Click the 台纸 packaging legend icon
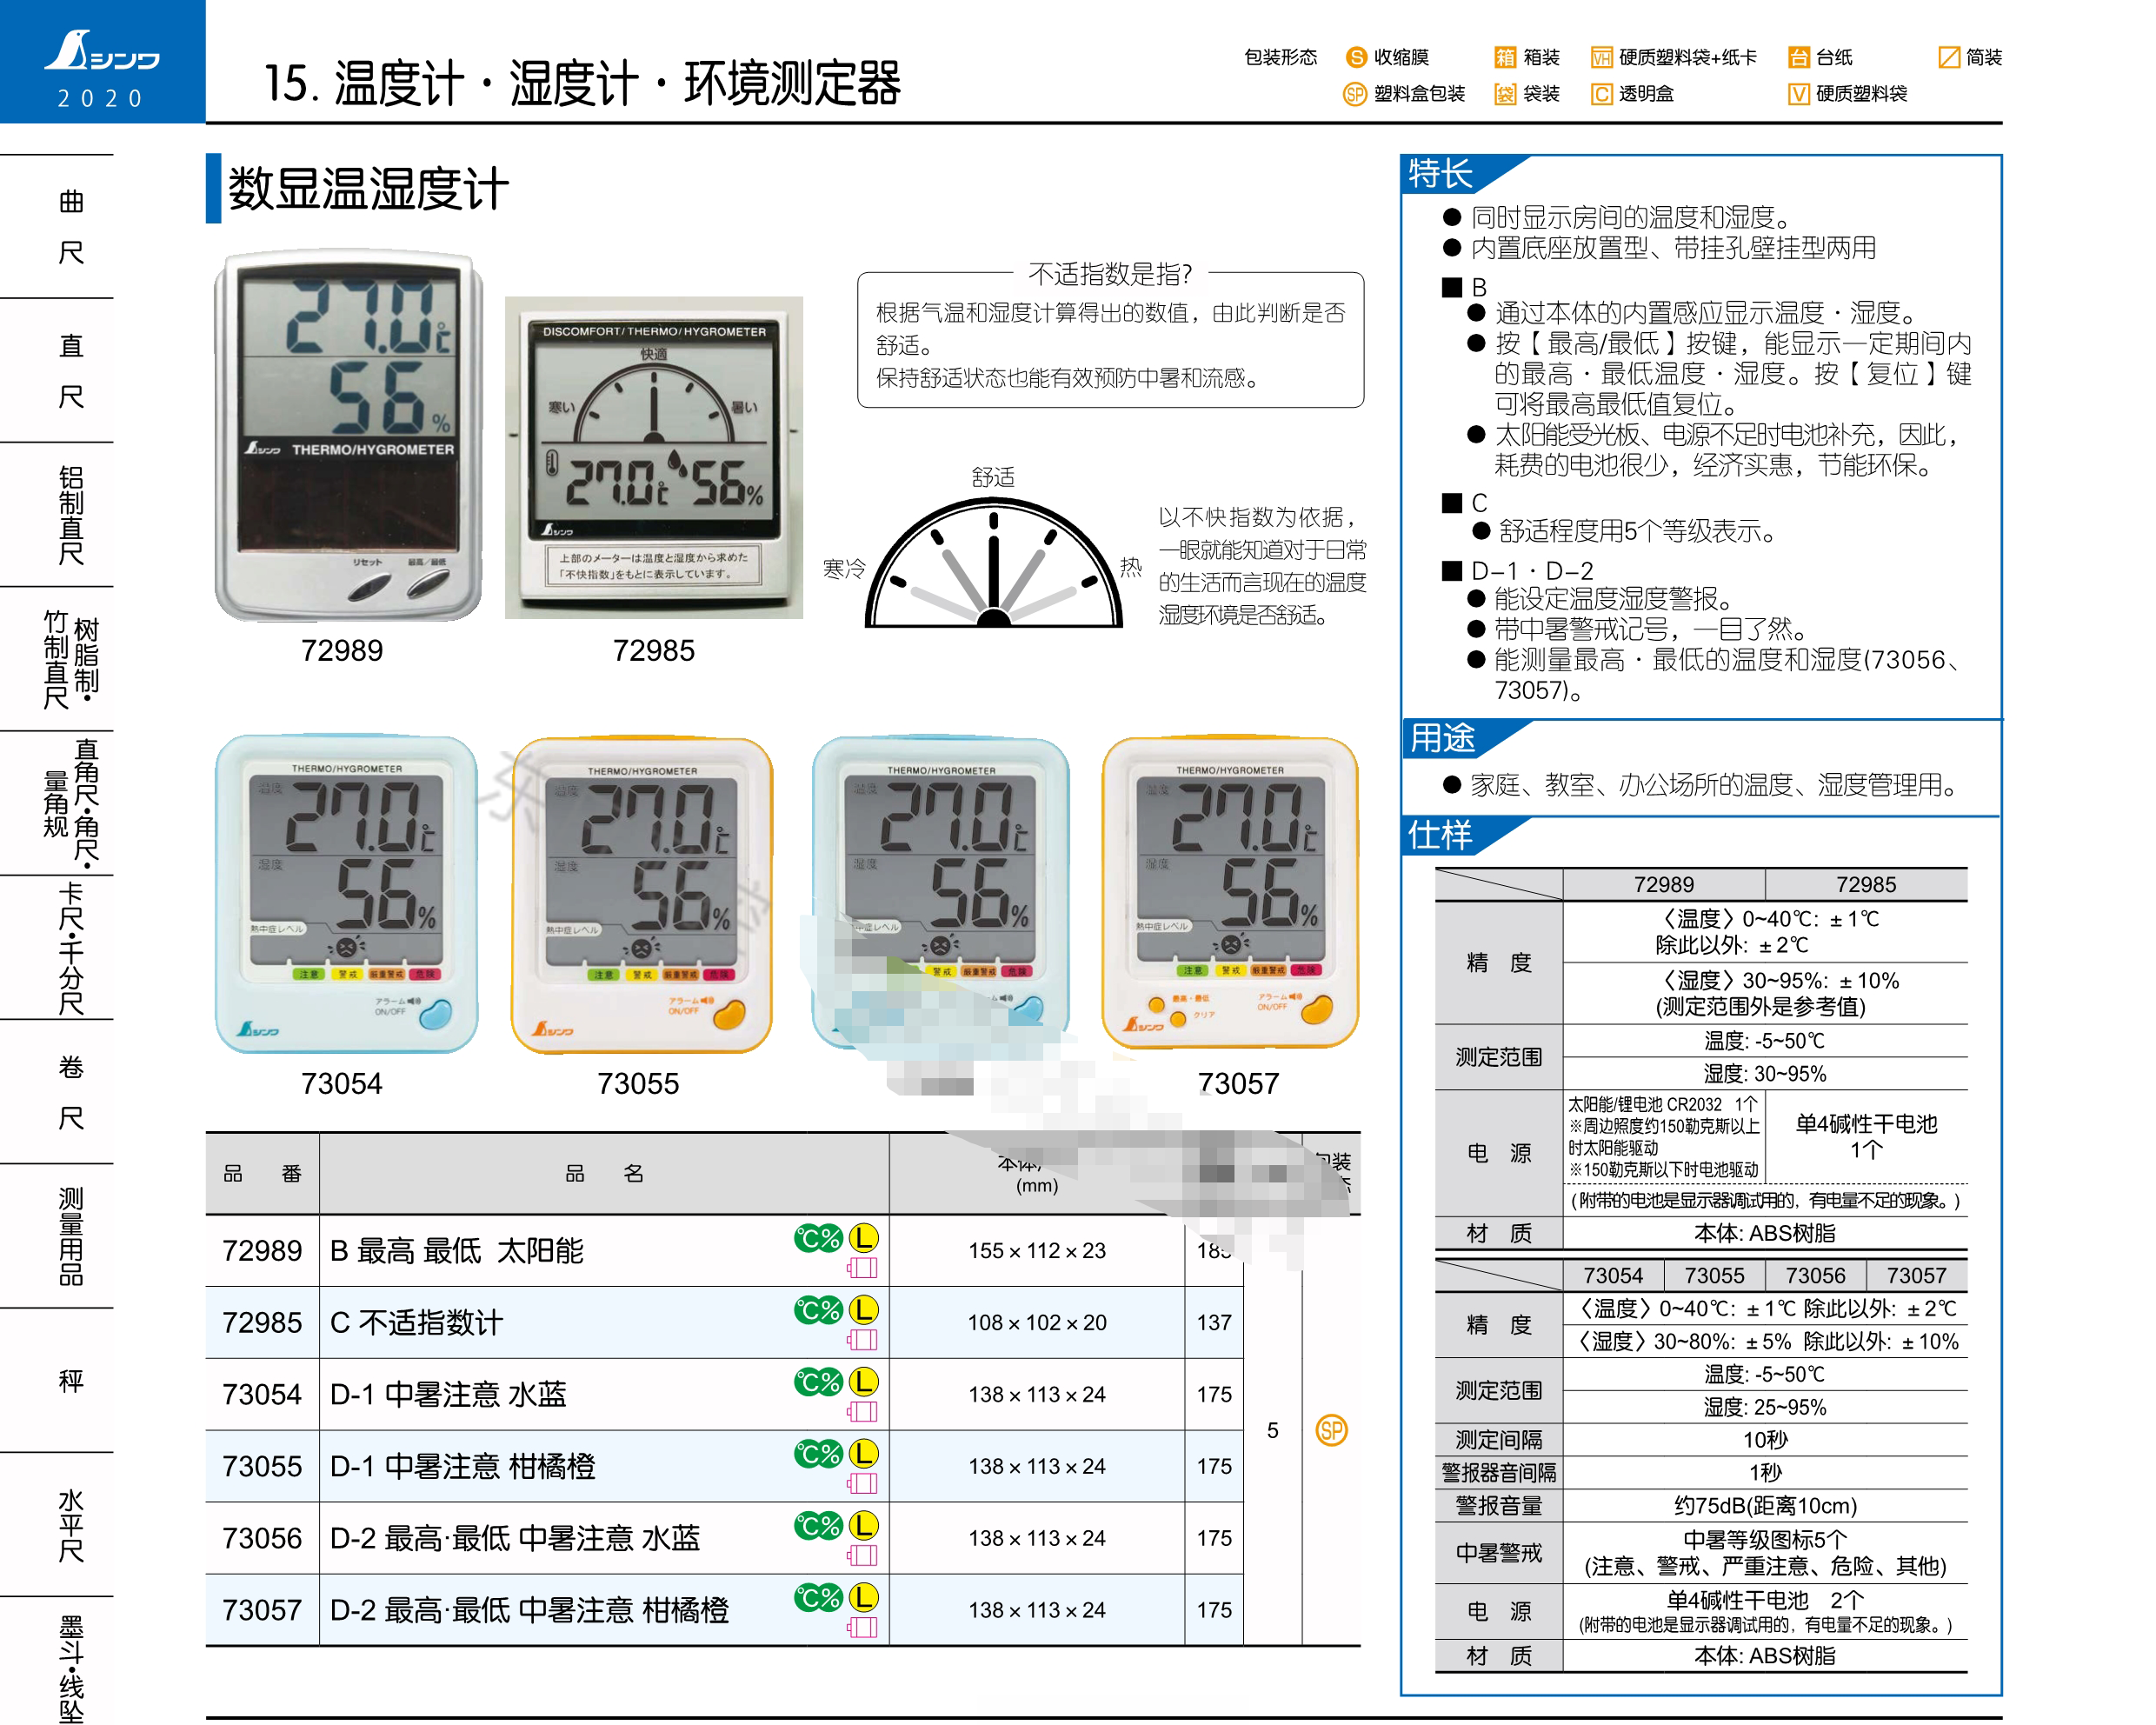Image resolution: width=2156 pixels, height=1725 pixels. click(1799, 57)
